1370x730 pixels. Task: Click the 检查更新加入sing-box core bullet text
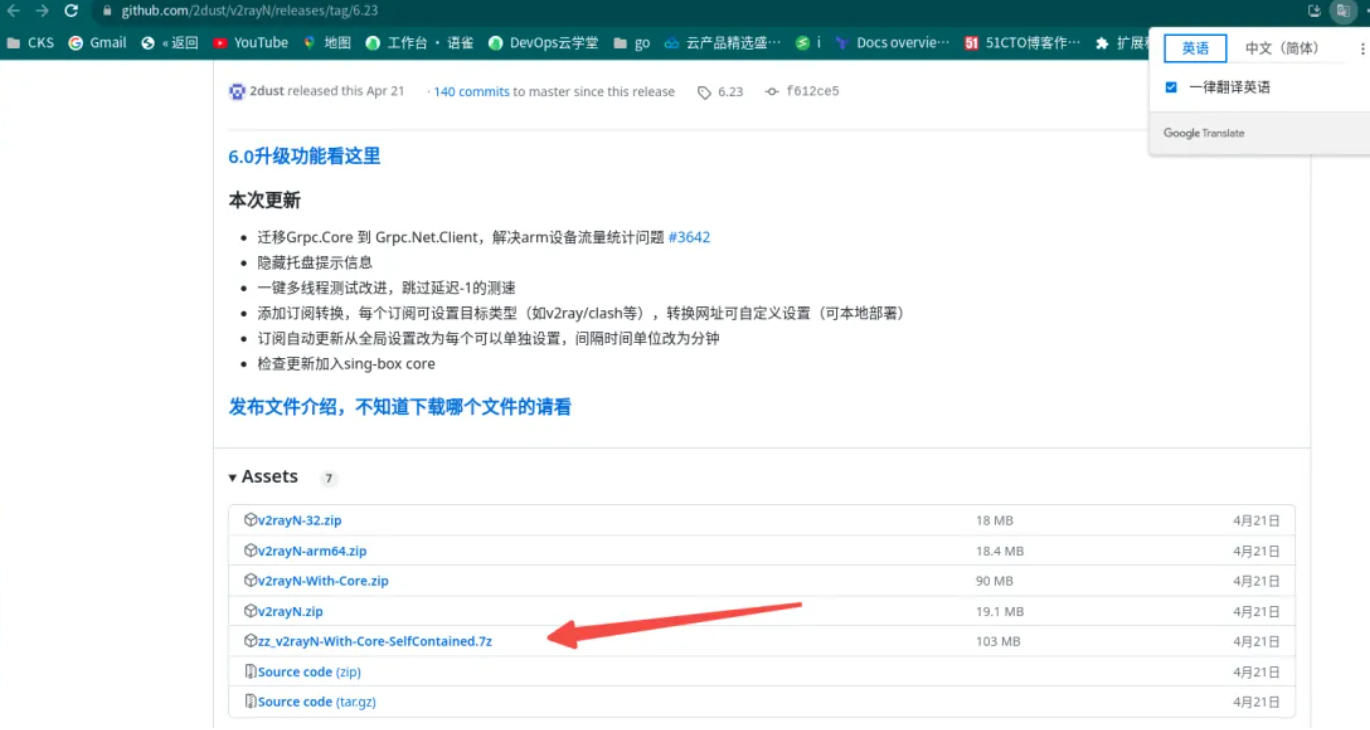click(346, 364)
